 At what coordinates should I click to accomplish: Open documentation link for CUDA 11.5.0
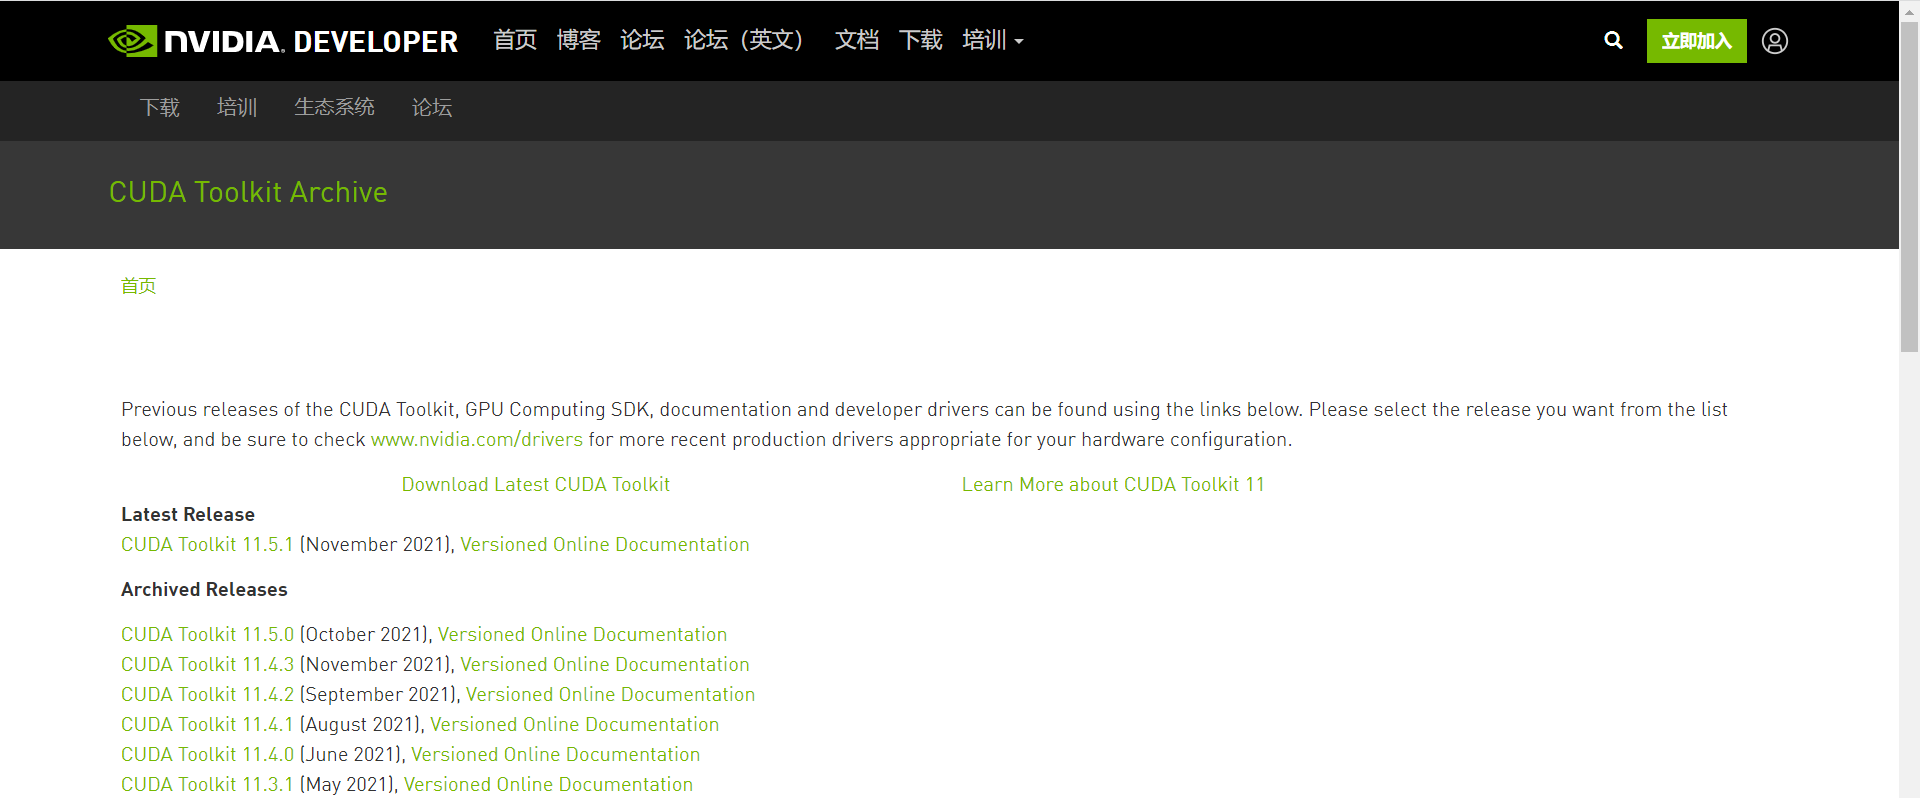click(583, 634)
